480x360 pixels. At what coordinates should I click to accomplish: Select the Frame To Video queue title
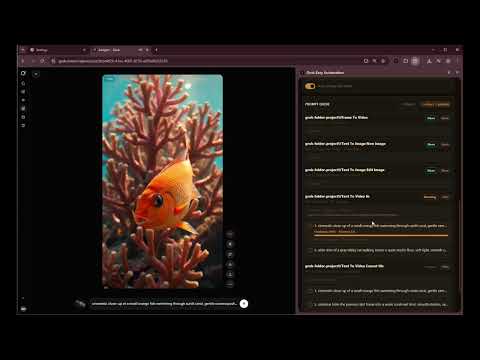336,117
